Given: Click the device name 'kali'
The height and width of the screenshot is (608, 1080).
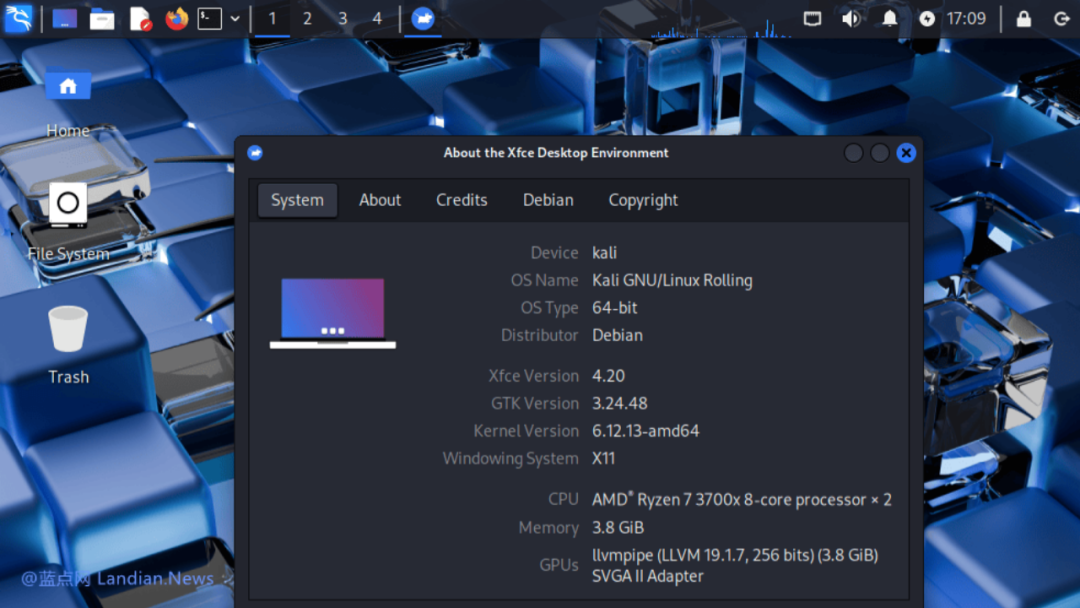Looking at the screenshot, I should [x=604, y=253].
